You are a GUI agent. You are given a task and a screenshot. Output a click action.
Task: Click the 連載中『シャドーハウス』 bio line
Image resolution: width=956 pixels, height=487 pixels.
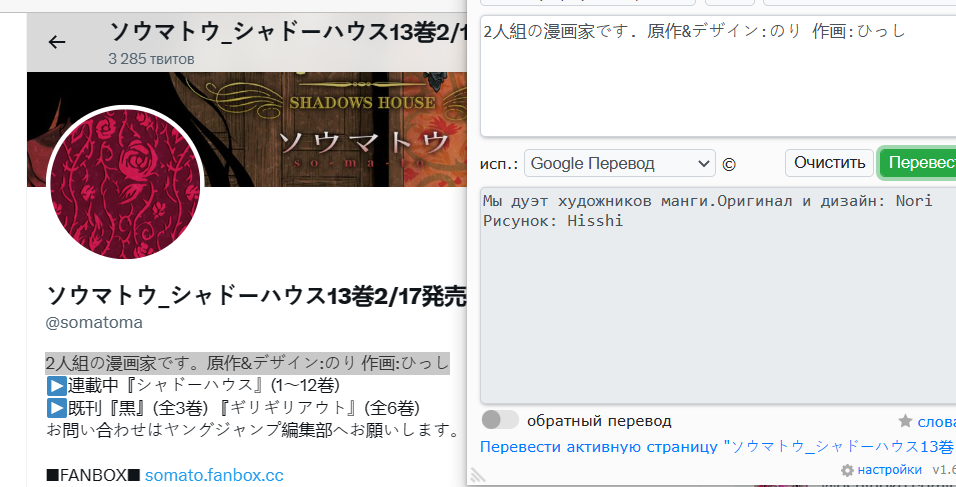pos(193,385)
